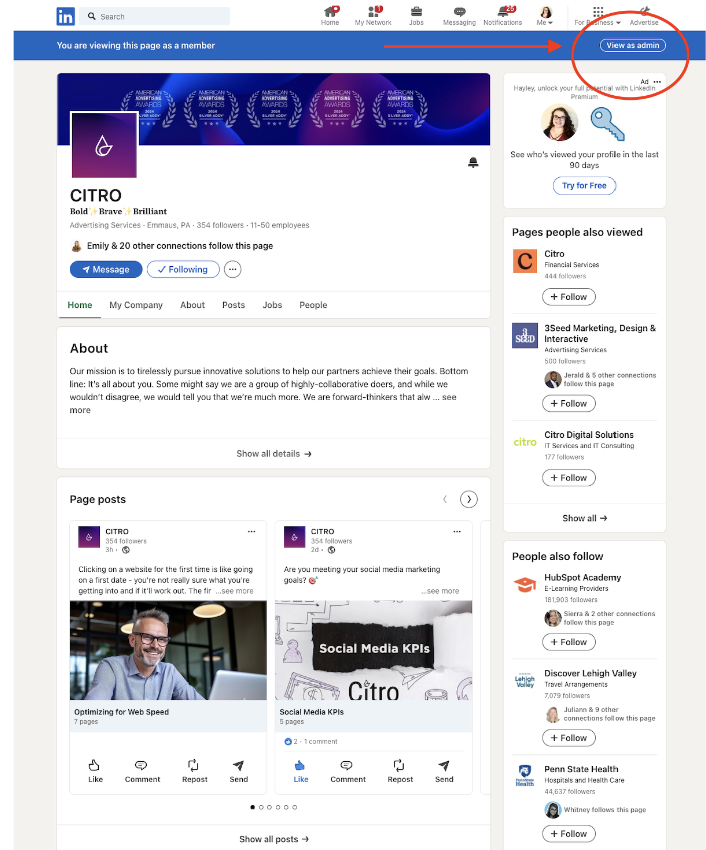Viewport: 706px width, 850px height.
Task: Select the Jobs tab on the page
Action: click(x=272, y=305)
